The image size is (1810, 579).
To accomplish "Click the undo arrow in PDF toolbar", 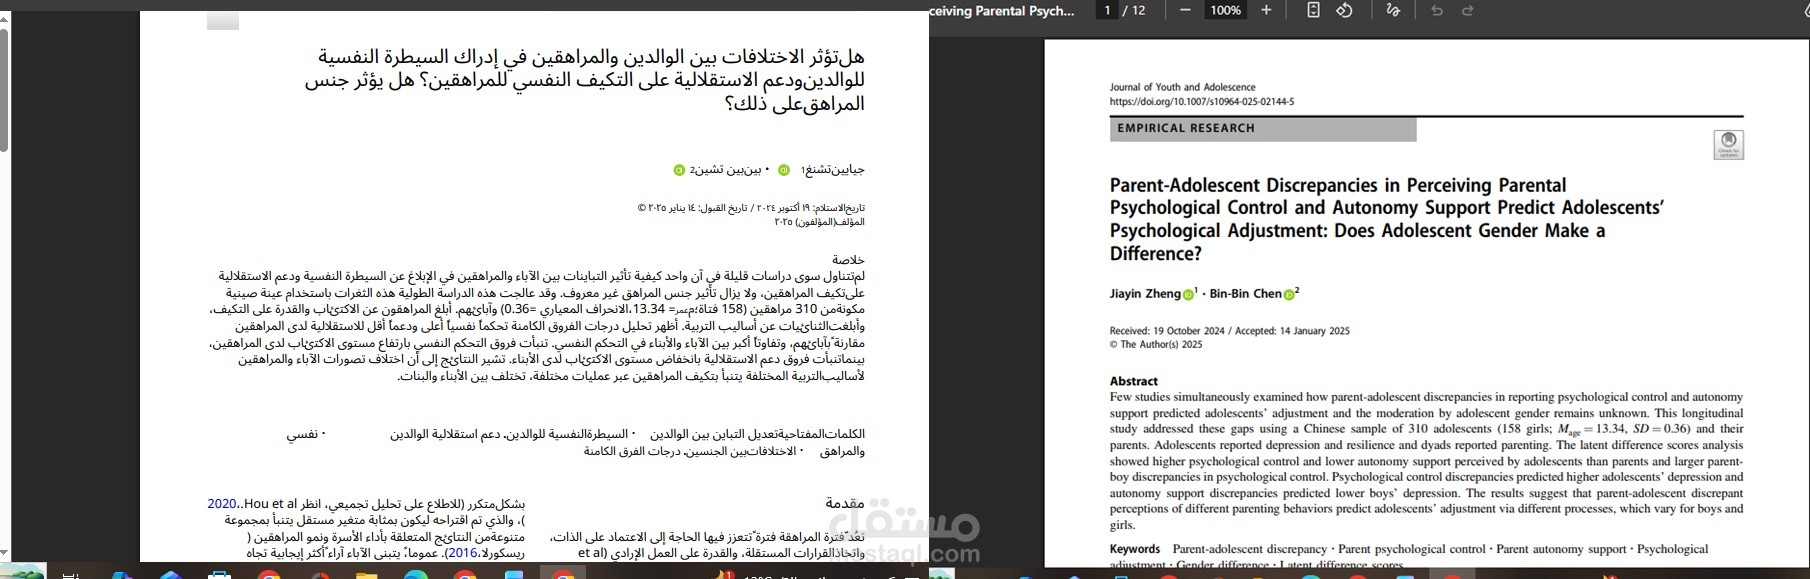I will pyautogui.click(x=1437, y=10).
